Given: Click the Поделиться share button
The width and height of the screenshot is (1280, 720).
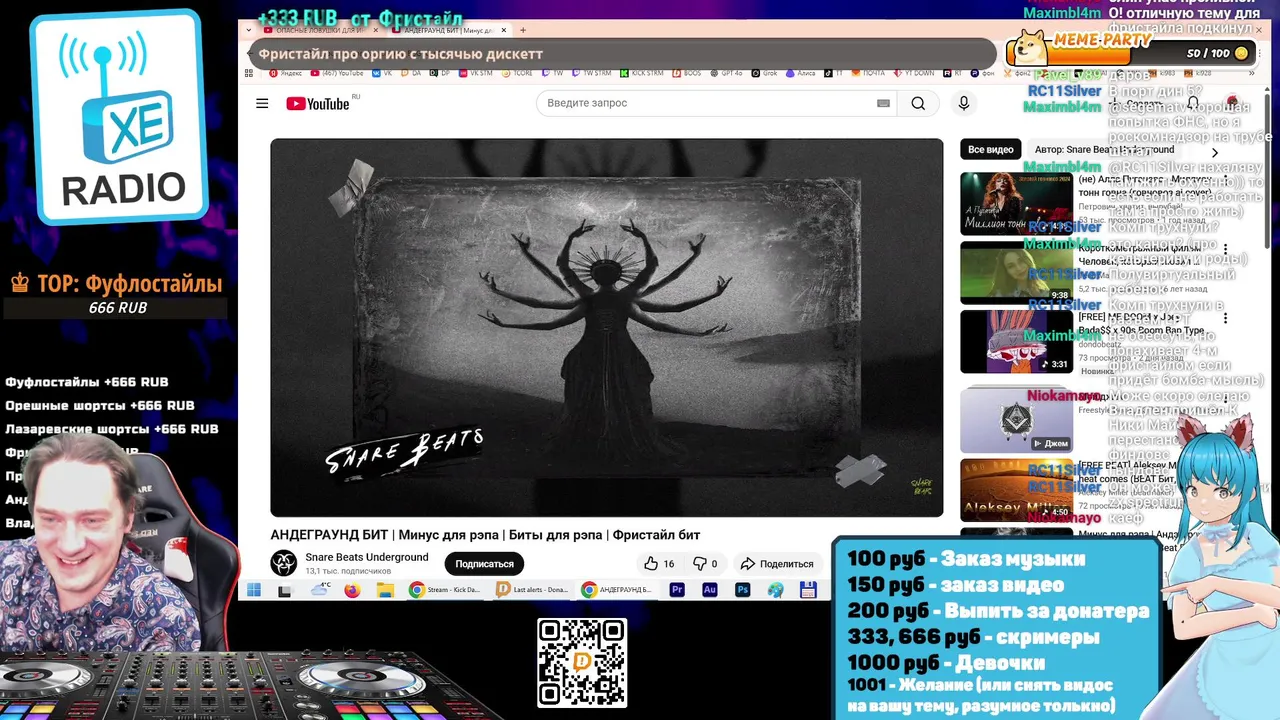Looking at the screenshot, I should click(777, 564).
